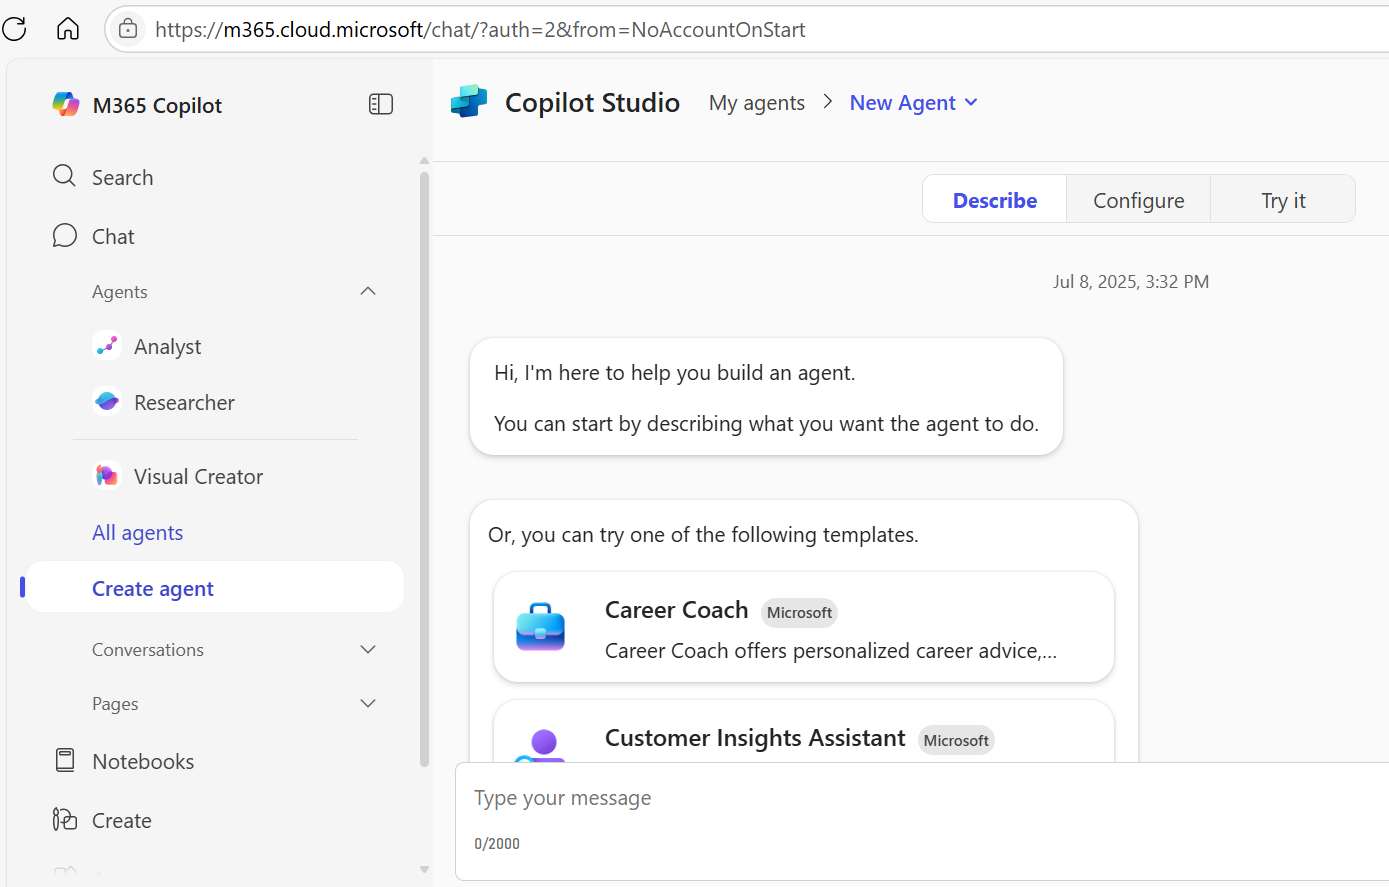Image resolution: width=1389 pixels, height=887 pixels.
Task: Open the Researcher agent icon
Action: (107, 402)
